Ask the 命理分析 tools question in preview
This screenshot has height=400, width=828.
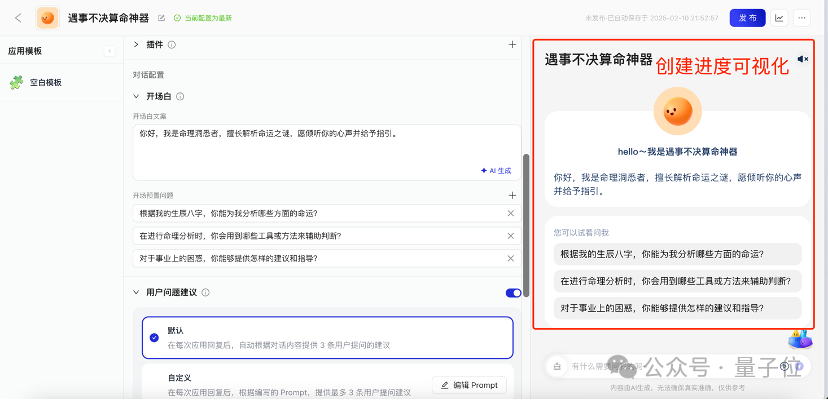(x=678, y=281)
